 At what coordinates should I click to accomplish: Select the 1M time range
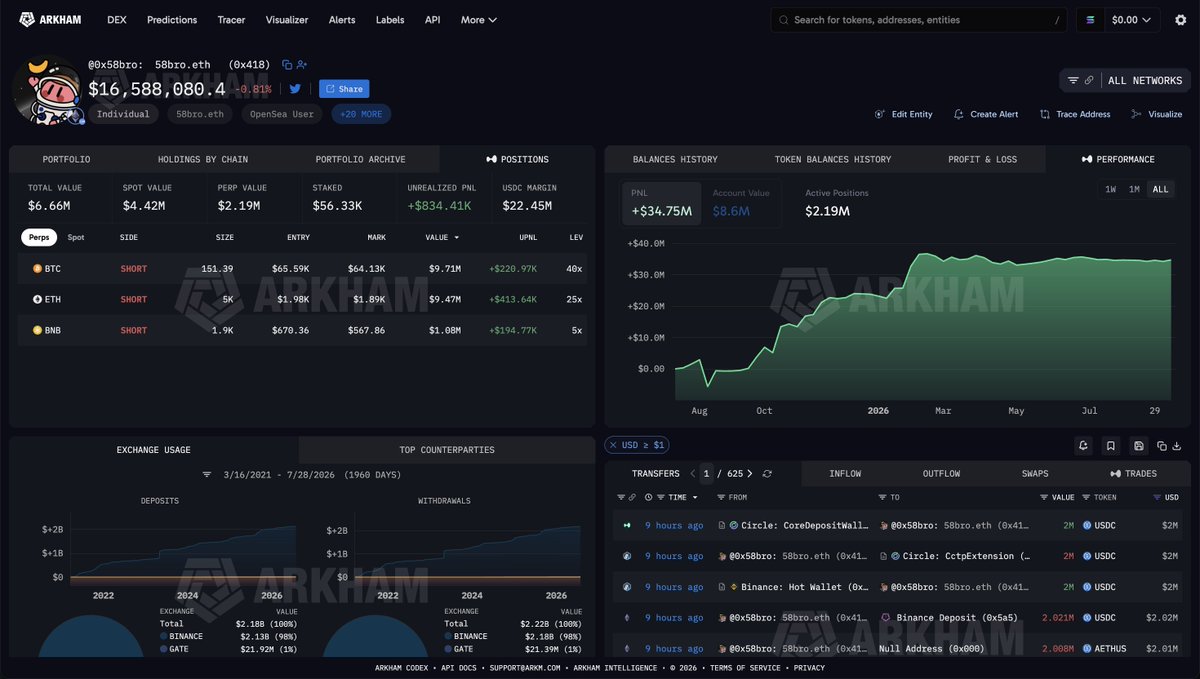click(1134, 189)
